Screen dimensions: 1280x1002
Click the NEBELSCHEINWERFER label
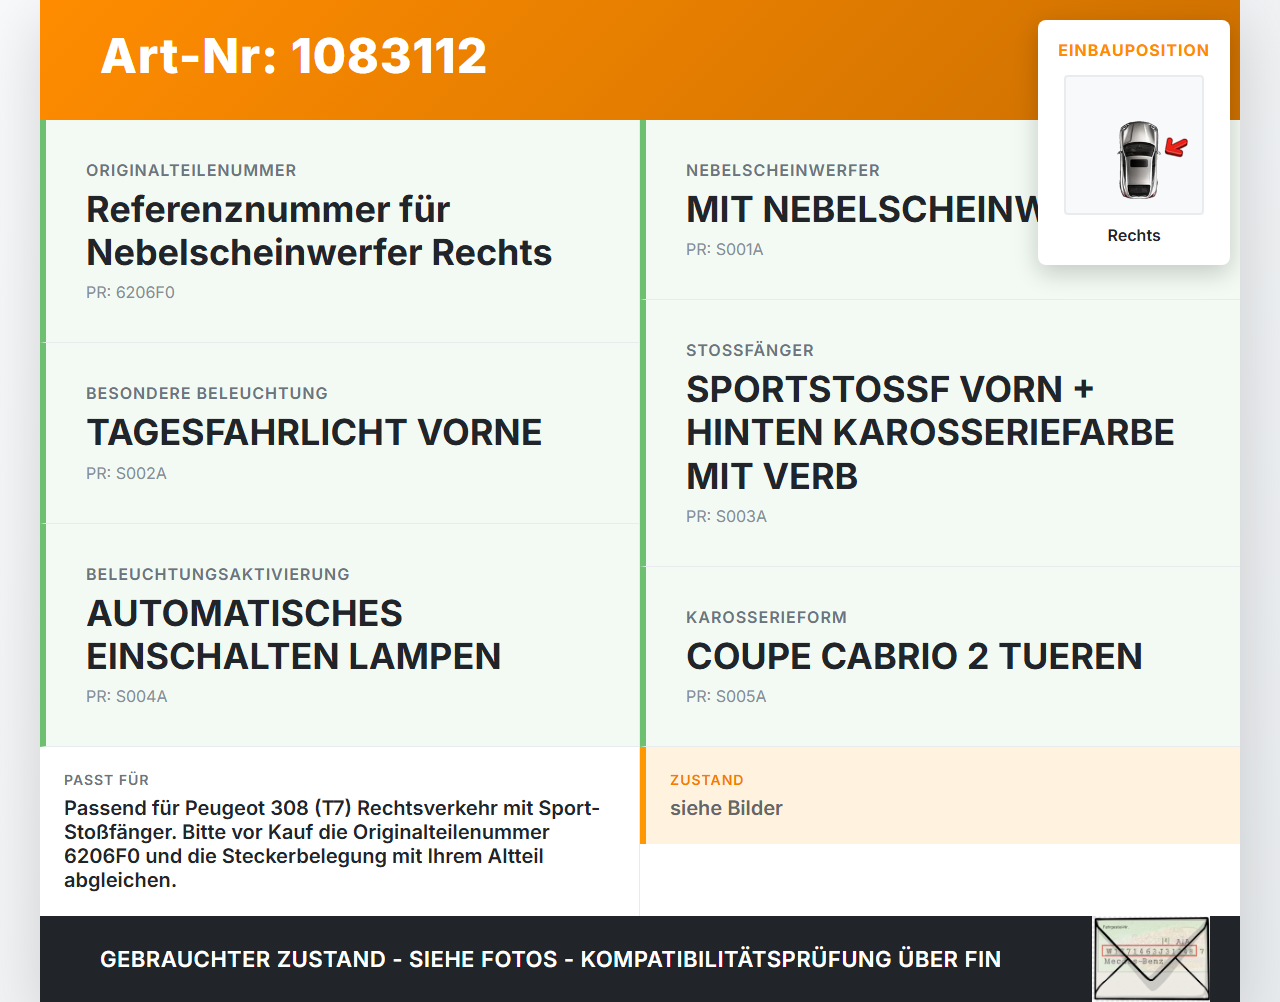point(783,171)
